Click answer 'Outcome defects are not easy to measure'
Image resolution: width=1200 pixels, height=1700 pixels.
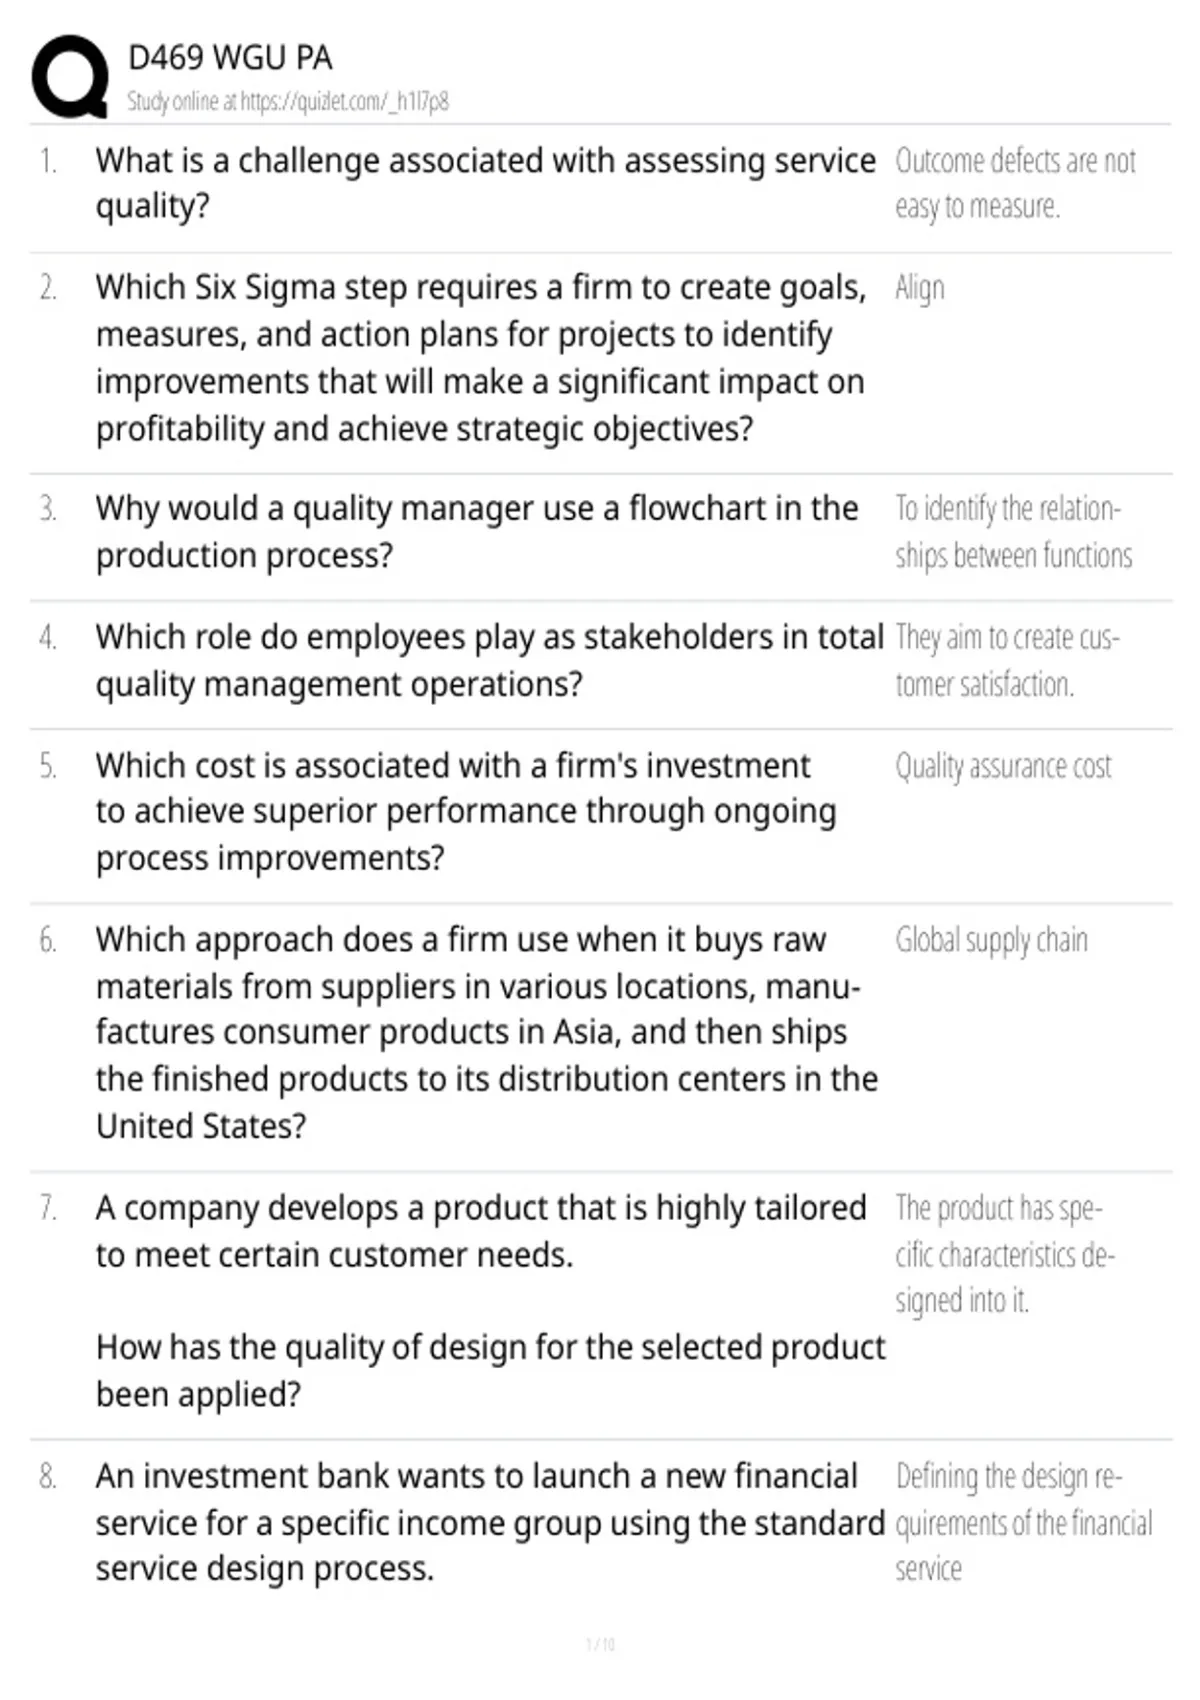click(x=1014, y=183)
